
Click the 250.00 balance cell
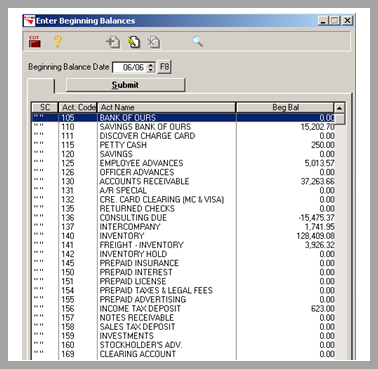point(322,145)
